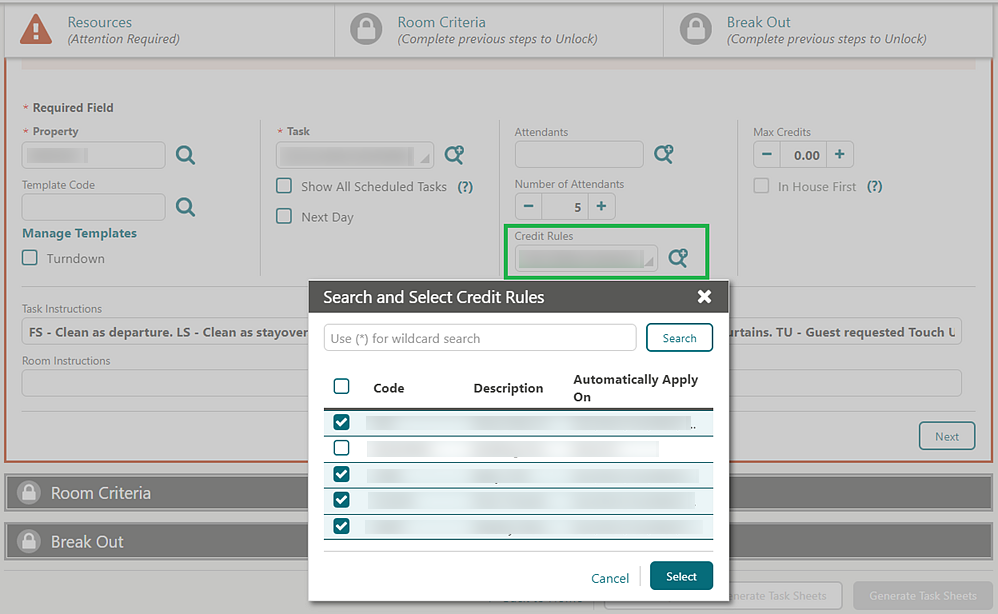This screenshot has height=614, width=998.
Task: Open the Property search magnifier
Action: (185, 155)
